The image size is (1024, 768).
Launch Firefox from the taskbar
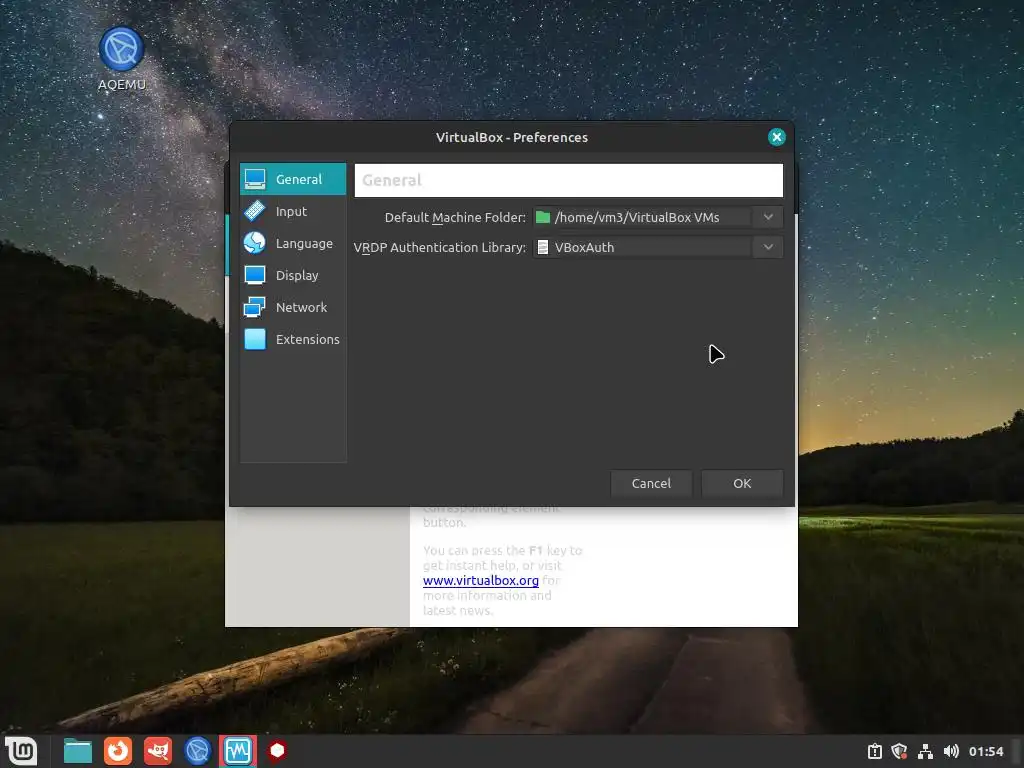tap(118, 751)
